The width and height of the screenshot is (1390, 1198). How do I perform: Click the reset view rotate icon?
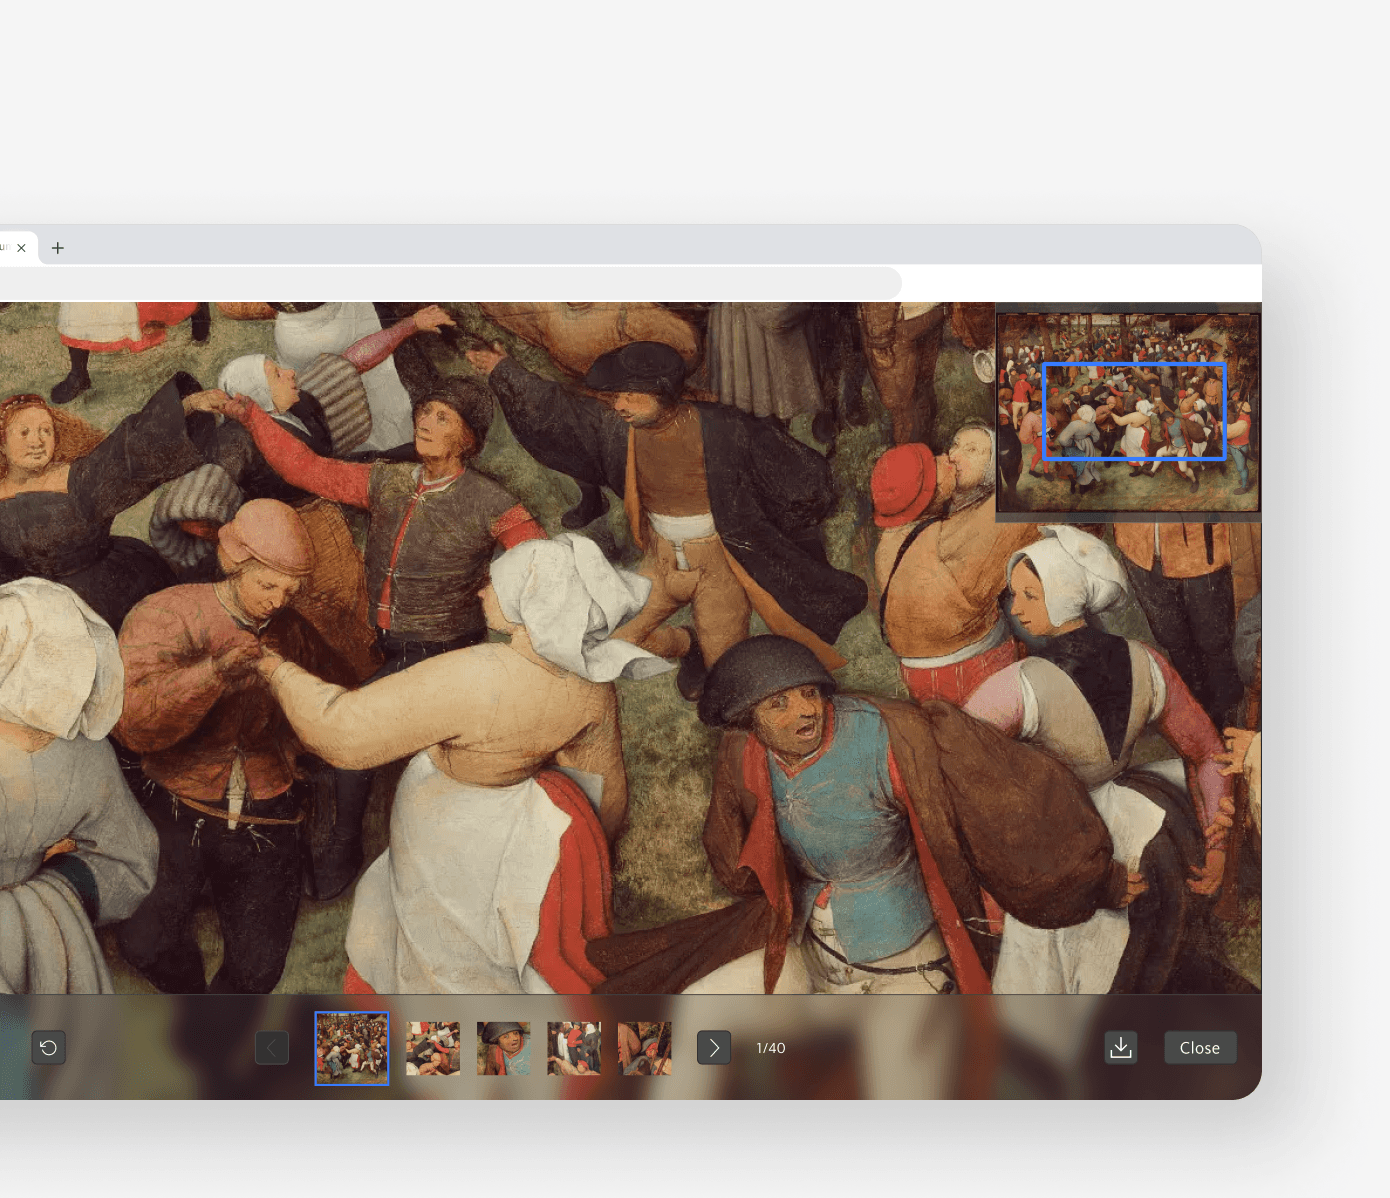pos(48,1047)
